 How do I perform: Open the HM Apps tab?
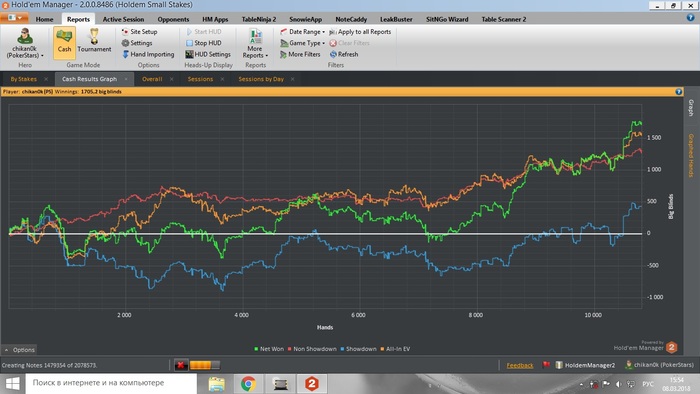pos(215,19)
